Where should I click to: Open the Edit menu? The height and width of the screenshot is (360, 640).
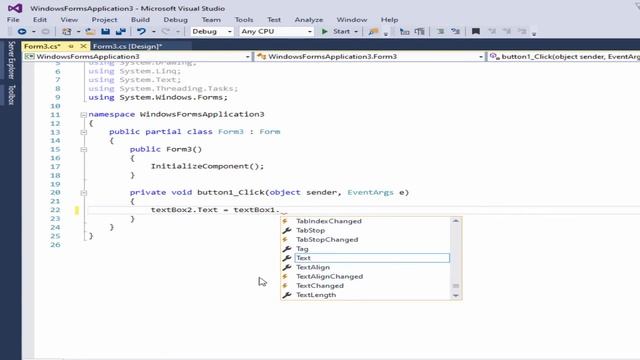coord(40,20)
